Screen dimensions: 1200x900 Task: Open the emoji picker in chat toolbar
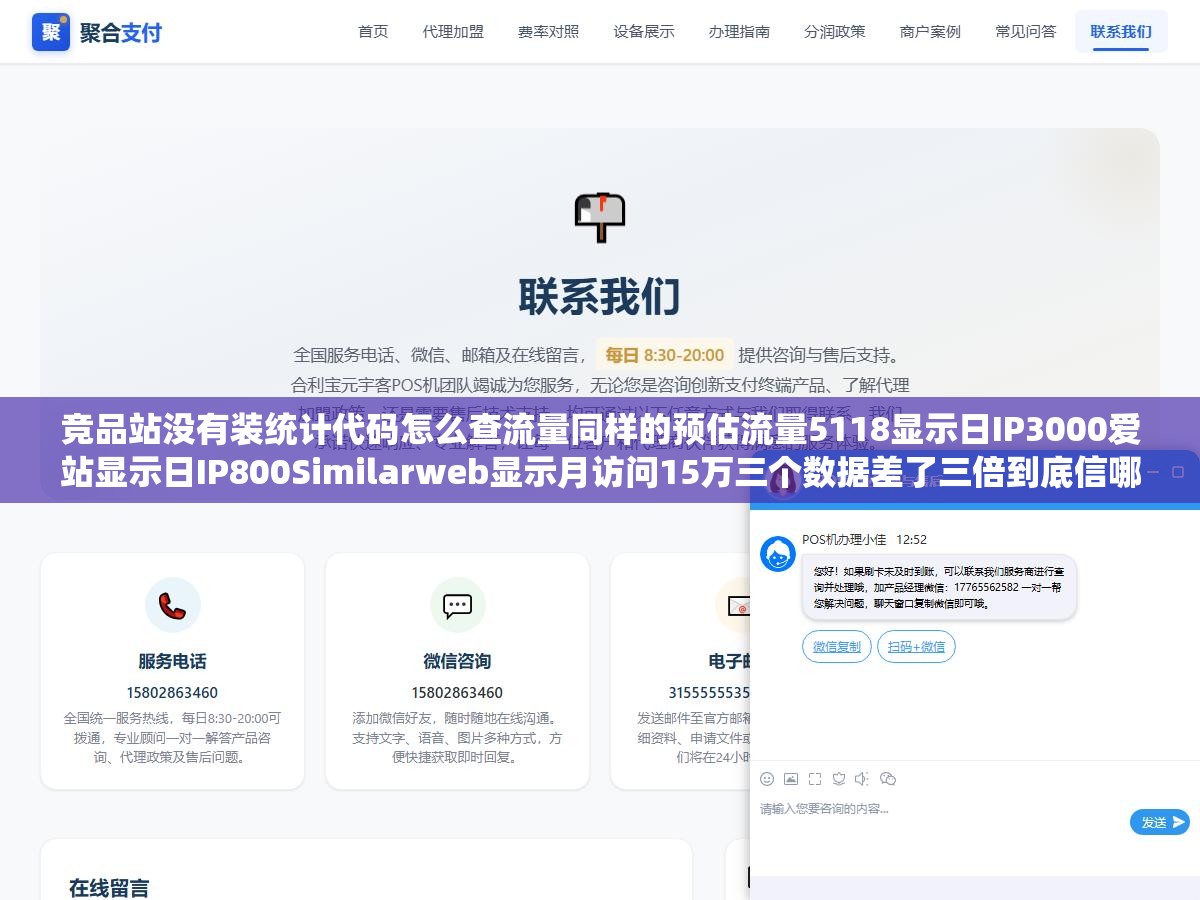[767, 779]
